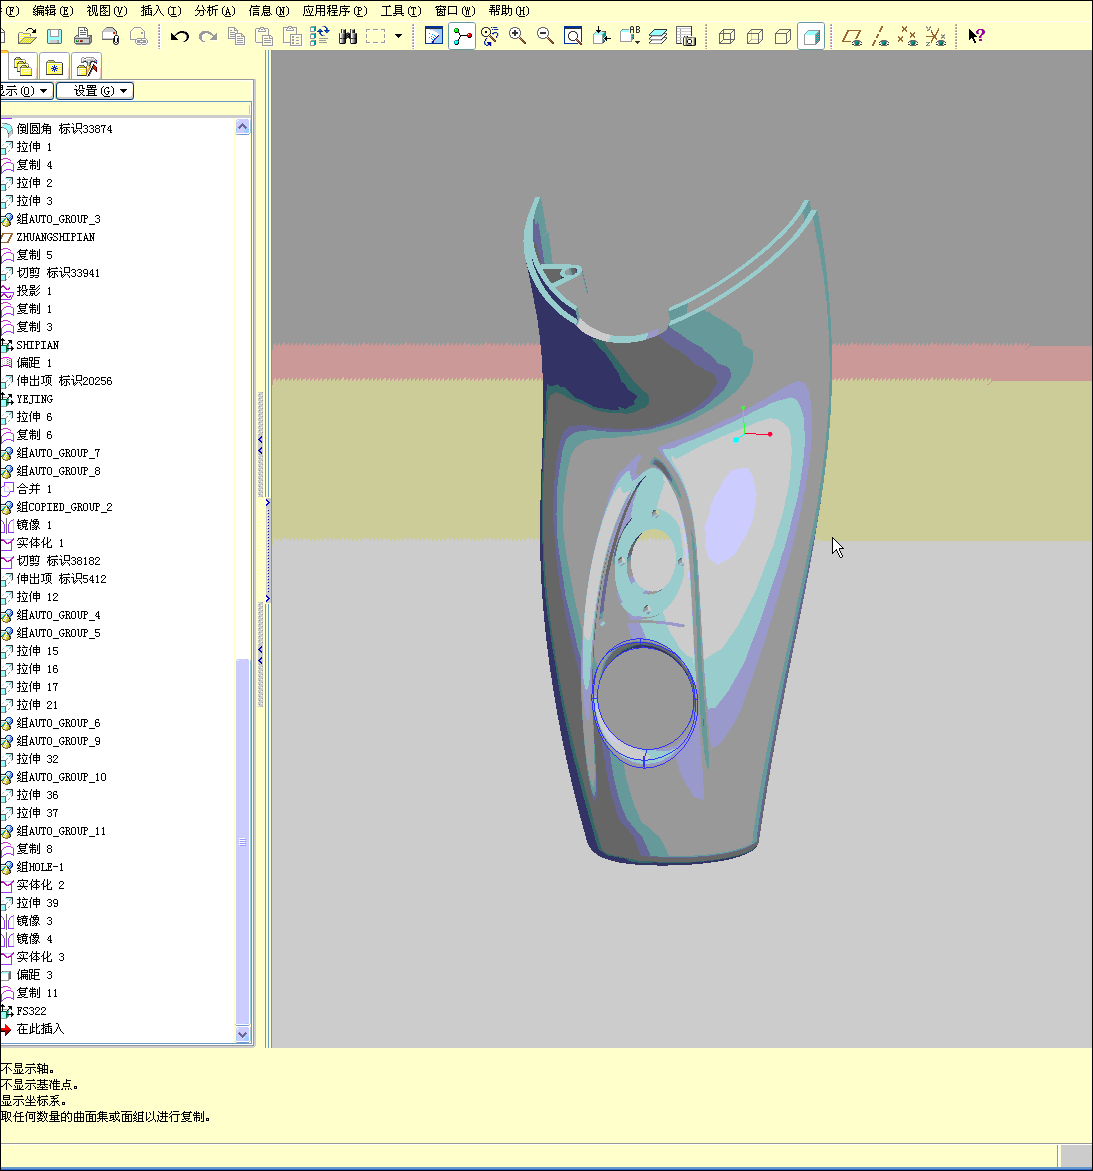Switch display to no hidden mode
The height and width of the screenshot is (1171, 1093).
(782, 36)
